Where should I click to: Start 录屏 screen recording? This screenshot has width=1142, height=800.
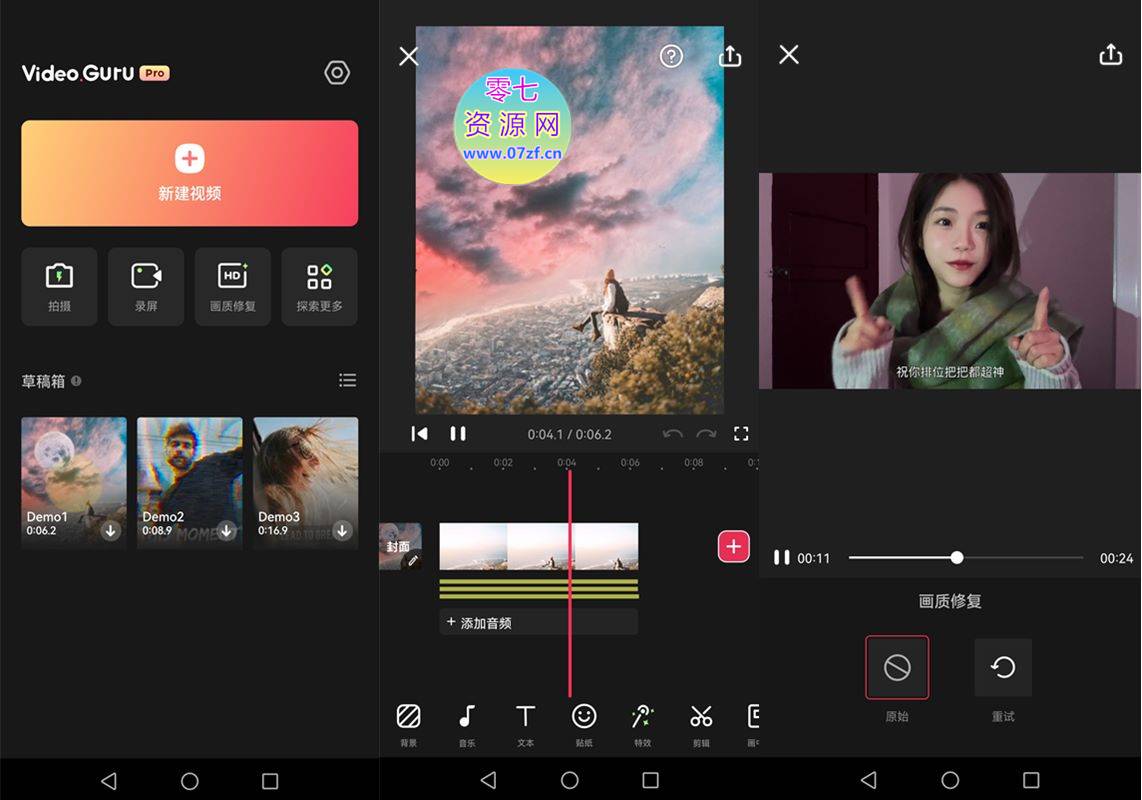coord(146,286)
